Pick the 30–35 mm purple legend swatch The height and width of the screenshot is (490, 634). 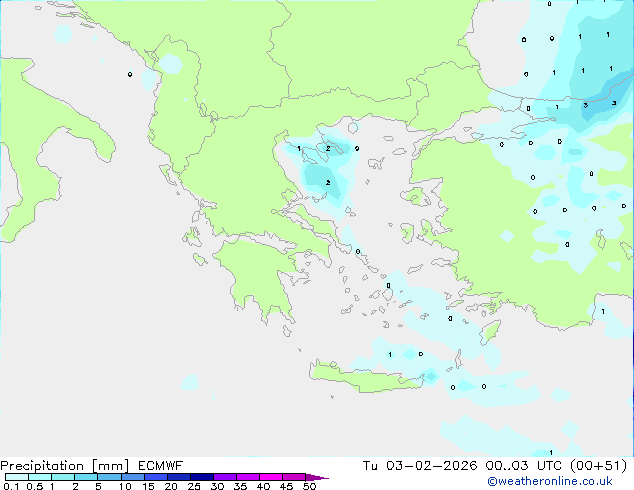pyautogui.click(x=225, y=477)
